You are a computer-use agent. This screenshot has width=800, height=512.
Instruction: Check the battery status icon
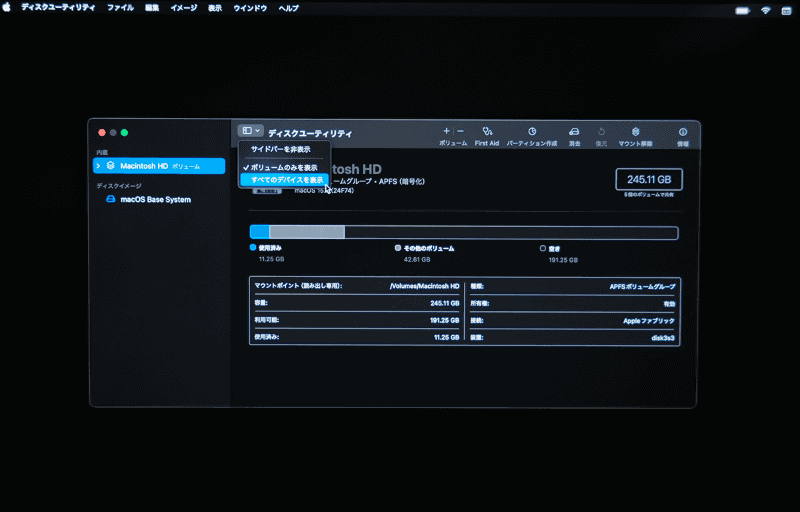pyautogui.click(x=742, y=10)
